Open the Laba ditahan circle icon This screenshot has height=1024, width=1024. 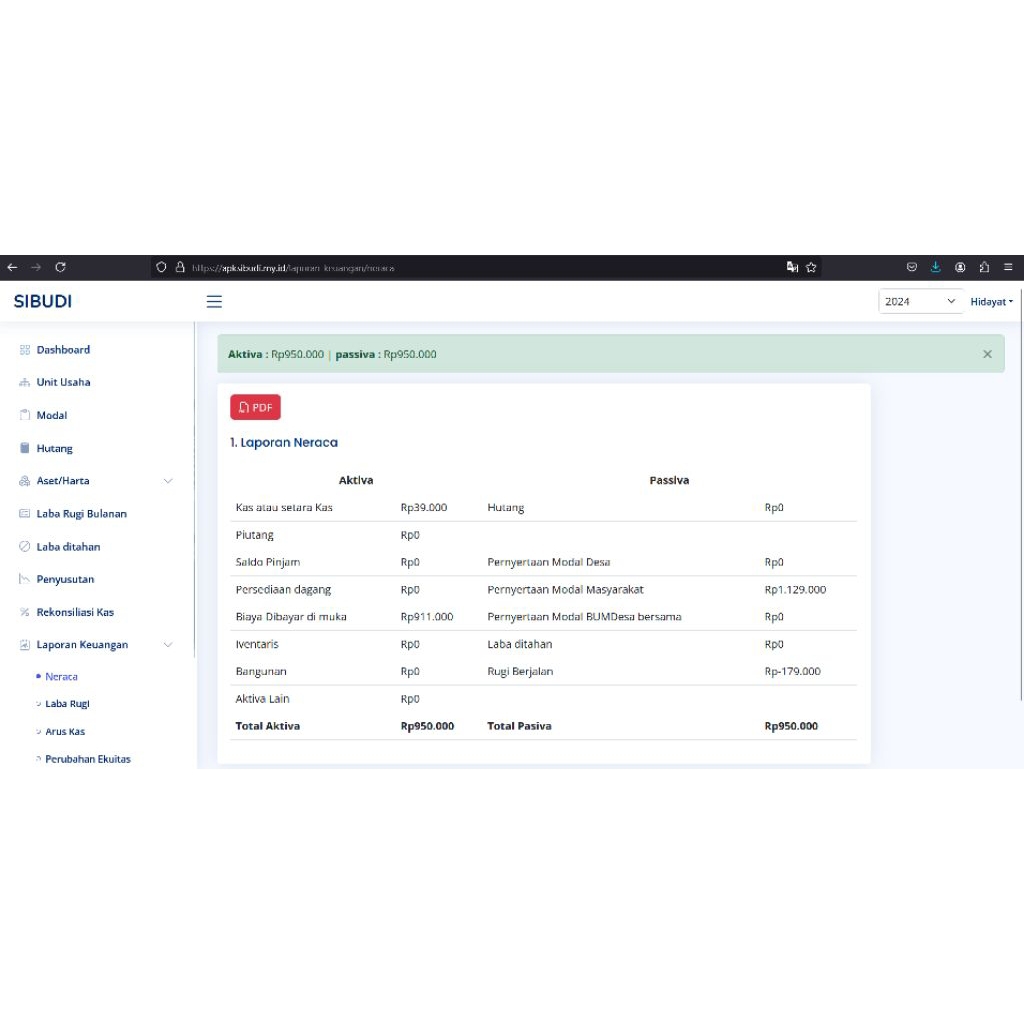click(24, 546)
